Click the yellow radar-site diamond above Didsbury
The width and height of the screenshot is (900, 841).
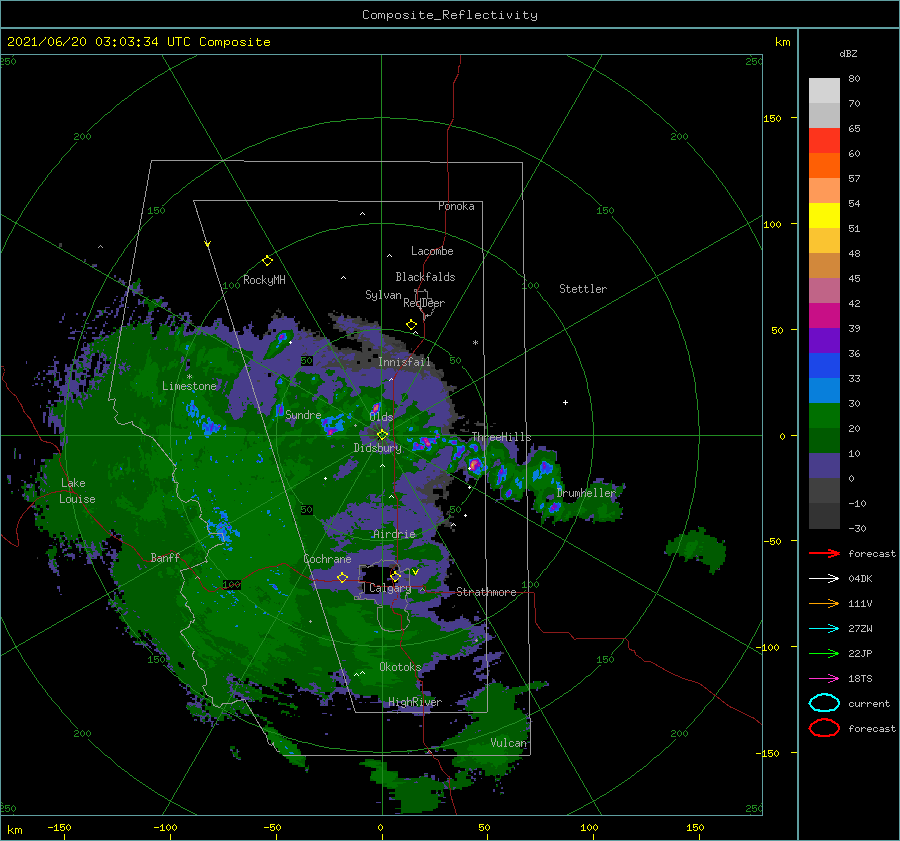(382, 435)
